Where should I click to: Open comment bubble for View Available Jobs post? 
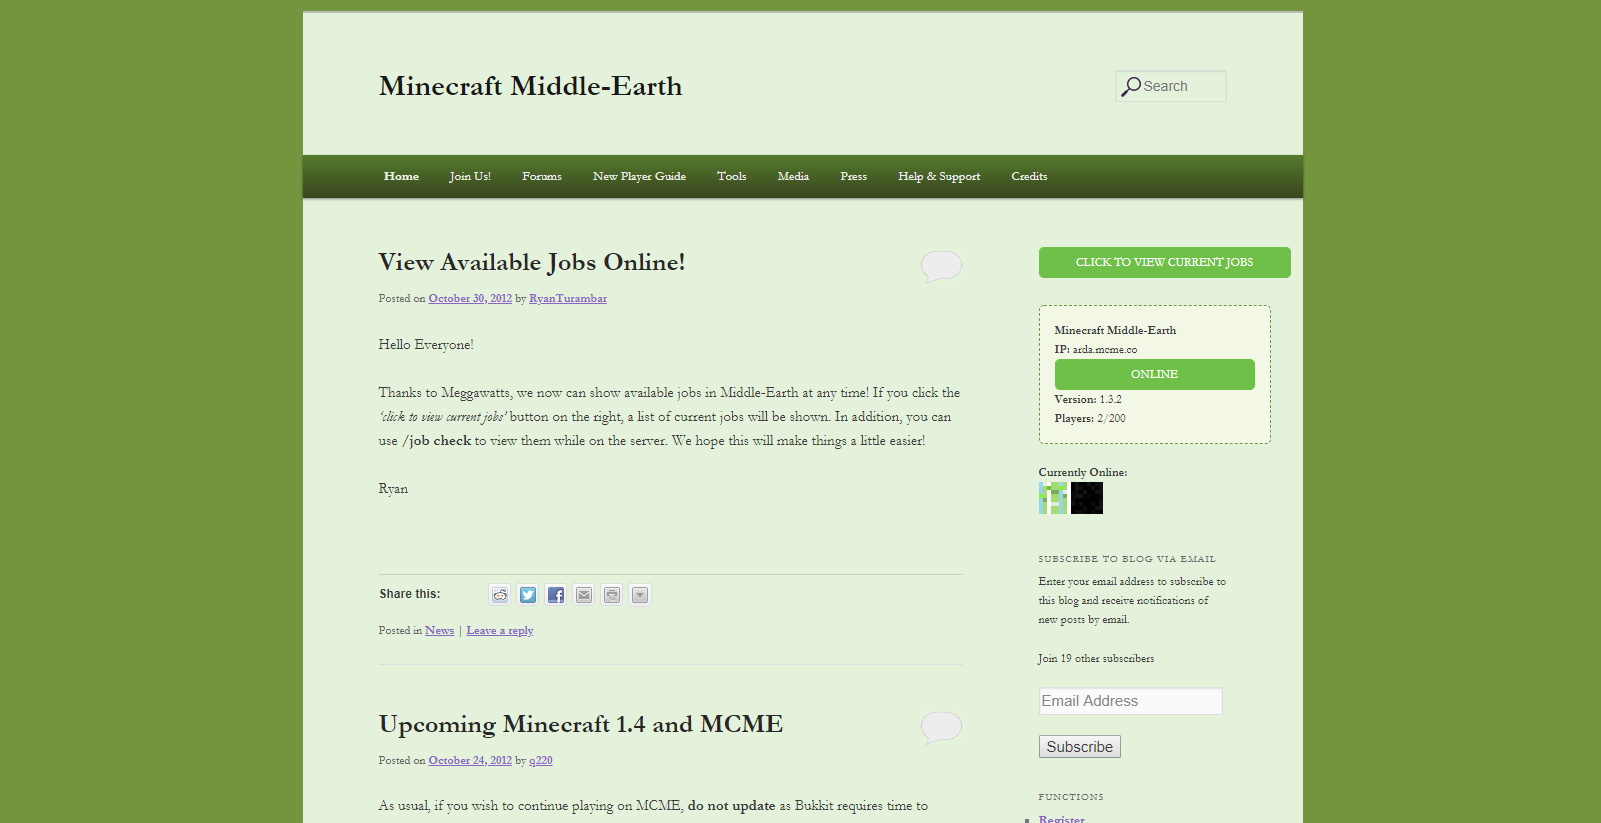[941, 266]
